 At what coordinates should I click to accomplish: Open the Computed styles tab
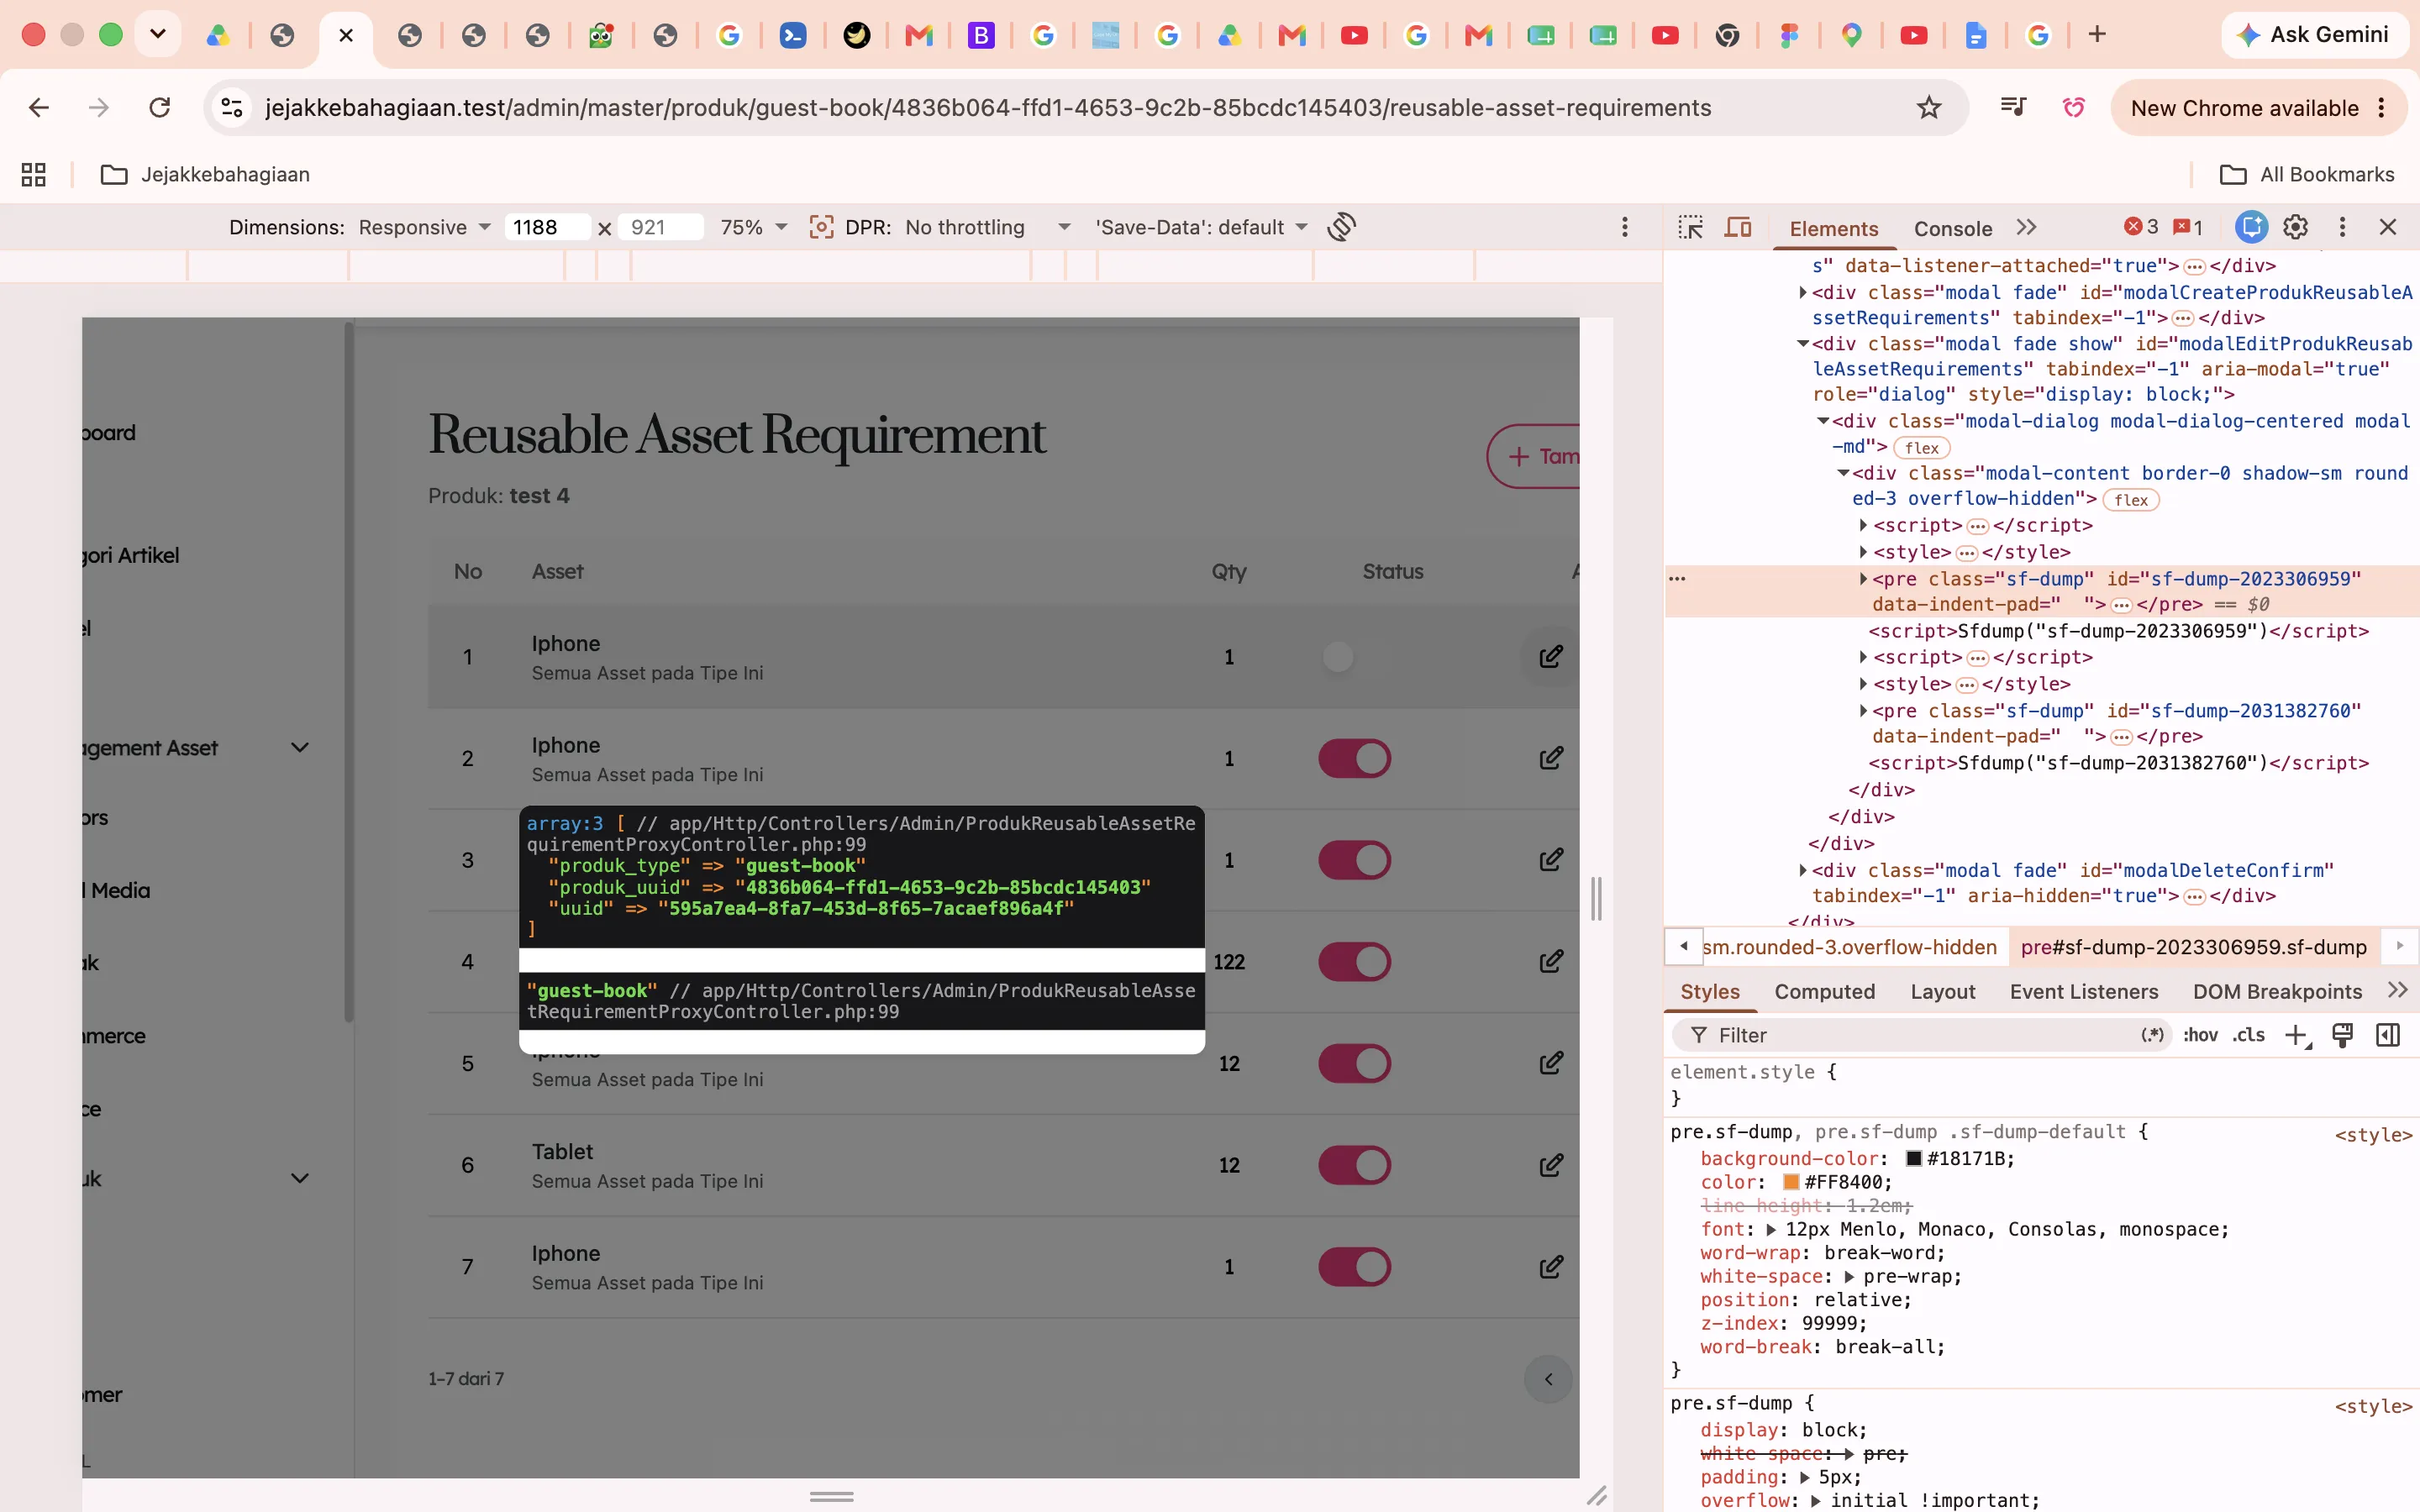click(1825, 991)
